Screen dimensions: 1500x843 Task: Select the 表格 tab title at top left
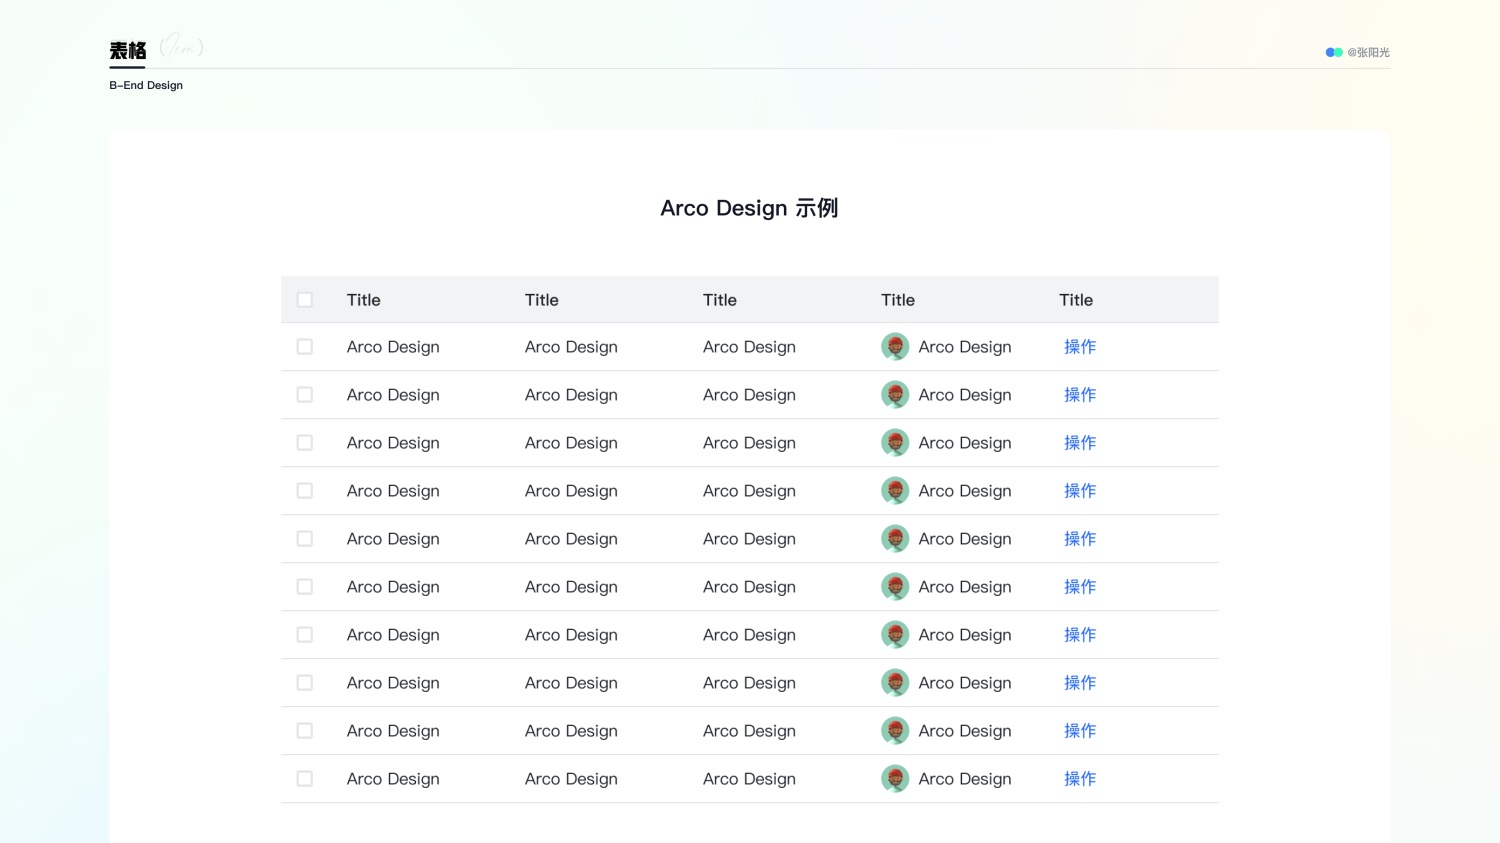(x=128, y=51)
